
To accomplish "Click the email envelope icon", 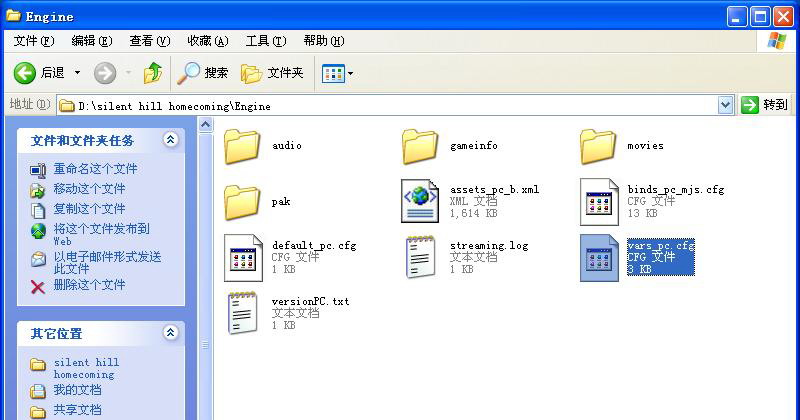I will [x=38, y=259].
